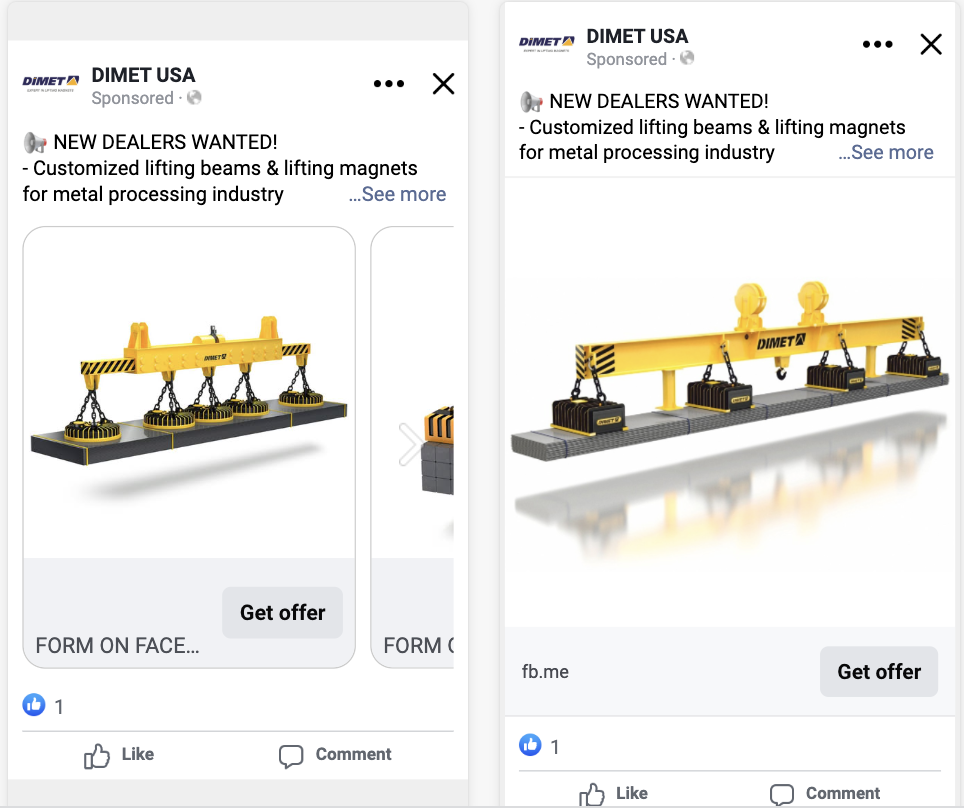Comment on the right ad post

tap(825, 793)
